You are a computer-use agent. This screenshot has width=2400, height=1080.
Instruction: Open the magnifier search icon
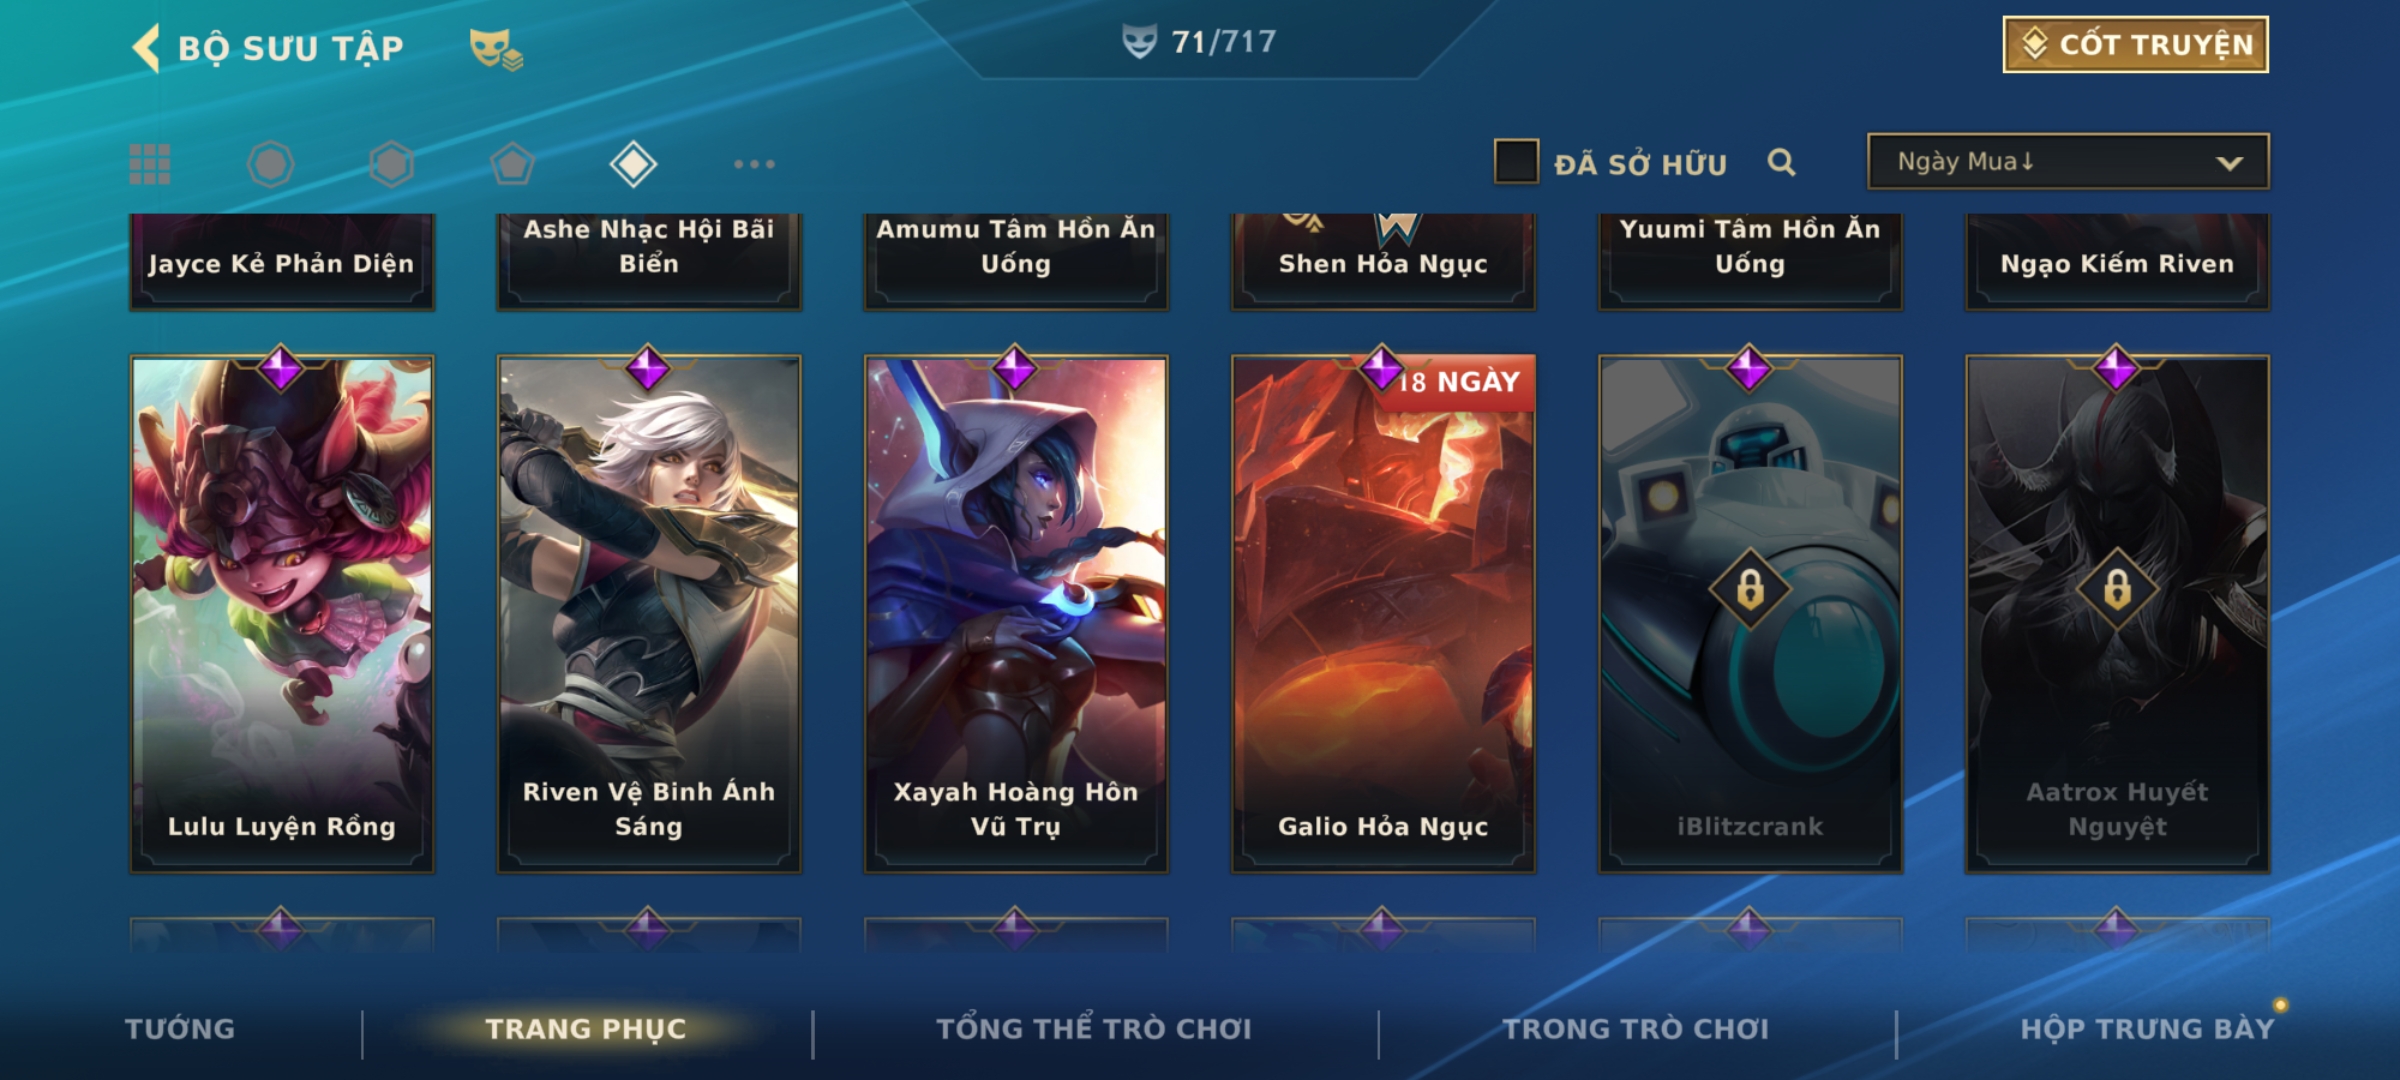point(1781,162)
